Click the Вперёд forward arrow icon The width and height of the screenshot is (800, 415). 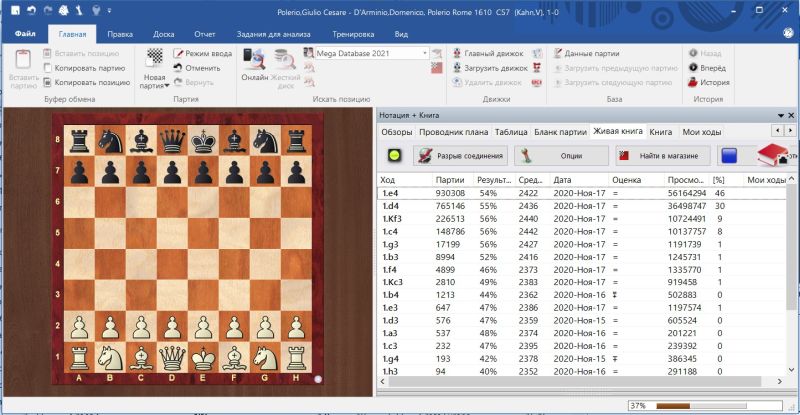click(x=694, y=67)
